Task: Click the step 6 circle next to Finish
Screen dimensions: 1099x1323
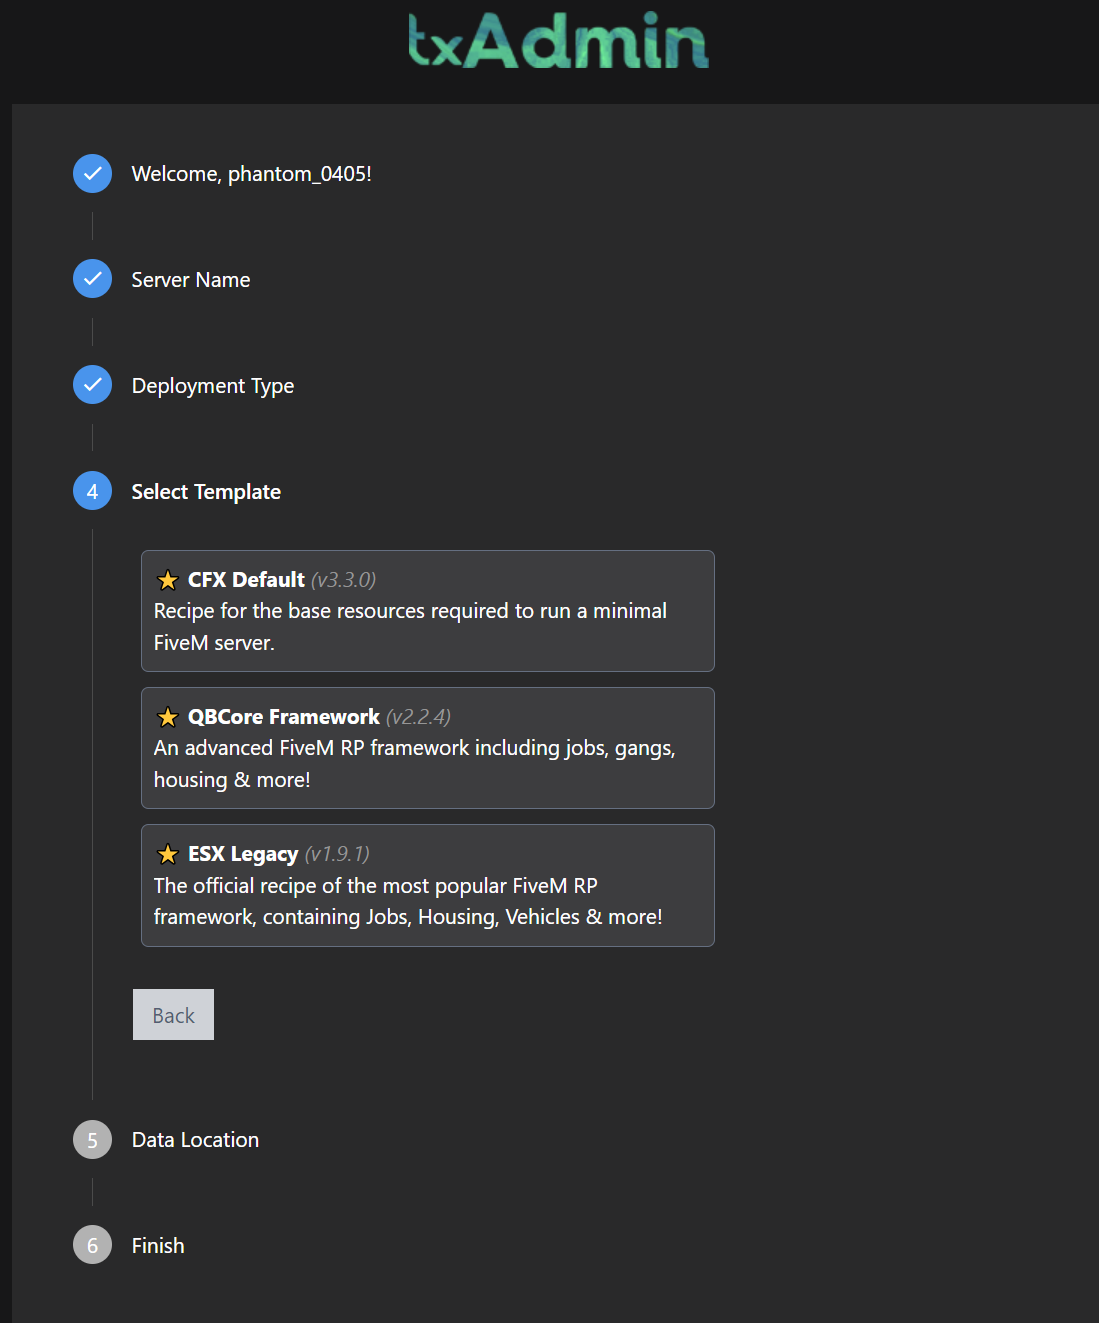Action: point(91,1245)
